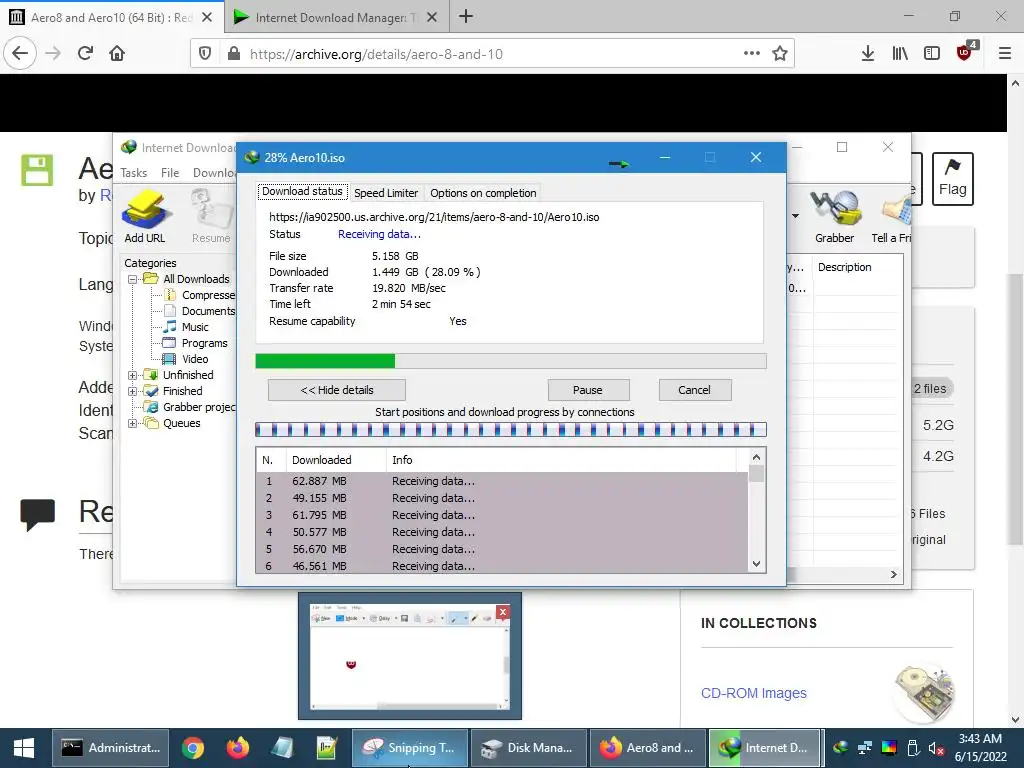Cancel the Aero10.iso download
1024x768 pixels.
tap(694, 390)
